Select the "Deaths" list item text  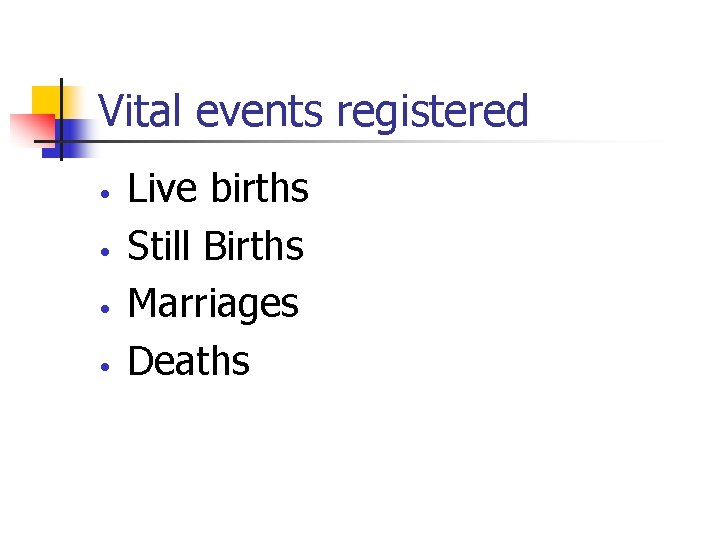pyautogui.click(x=189, y=361)
